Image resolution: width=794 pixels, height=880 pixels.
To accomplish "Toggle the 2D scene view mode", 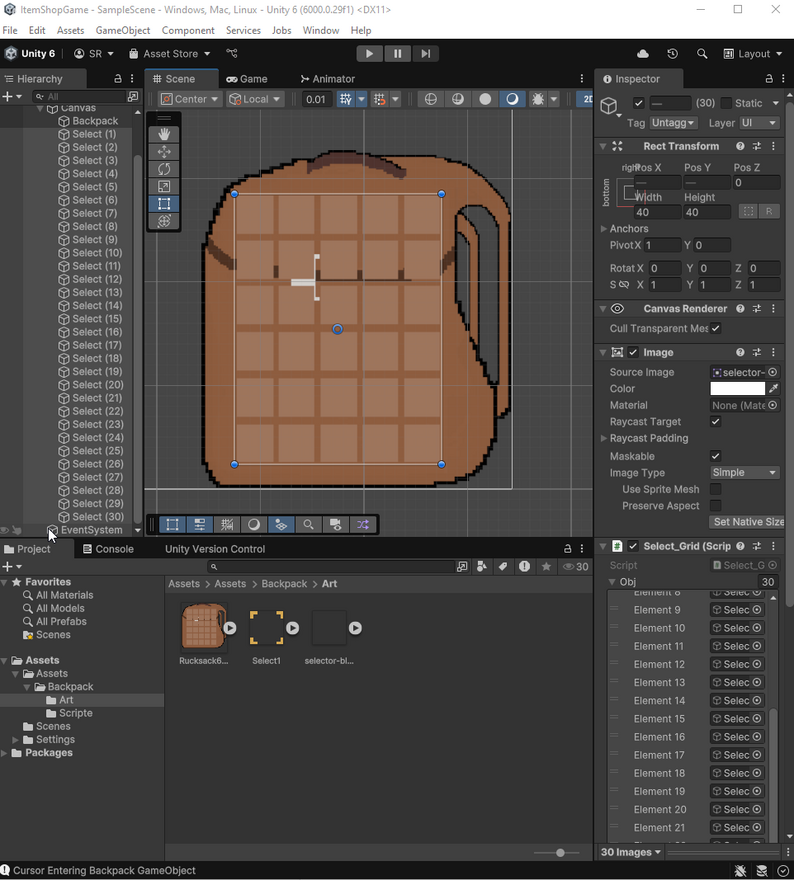I will coord(586,99).
